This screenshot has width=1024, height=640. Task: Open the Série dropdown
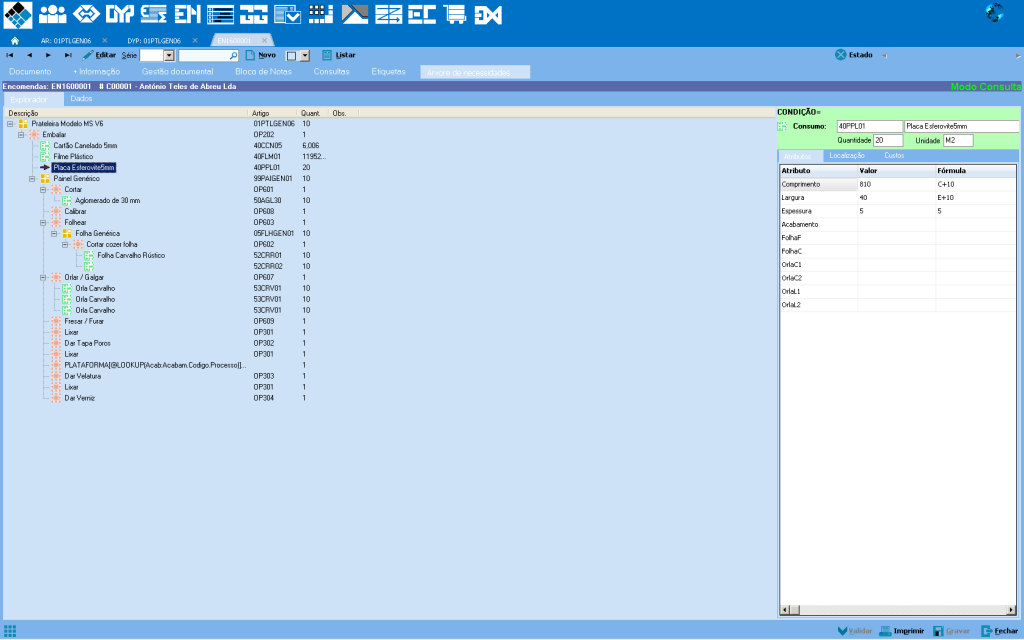(169, 56)
